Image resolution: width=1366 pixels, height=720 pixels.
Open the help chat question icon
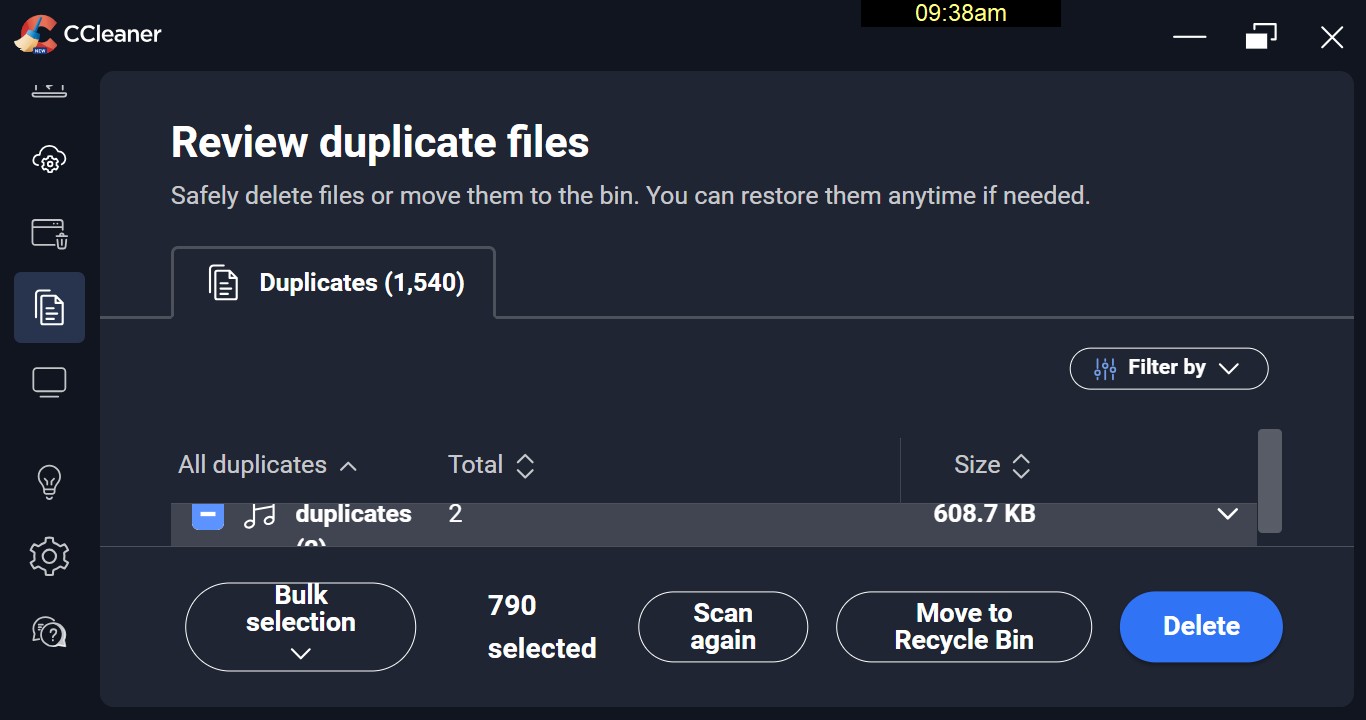coord(49,632)
